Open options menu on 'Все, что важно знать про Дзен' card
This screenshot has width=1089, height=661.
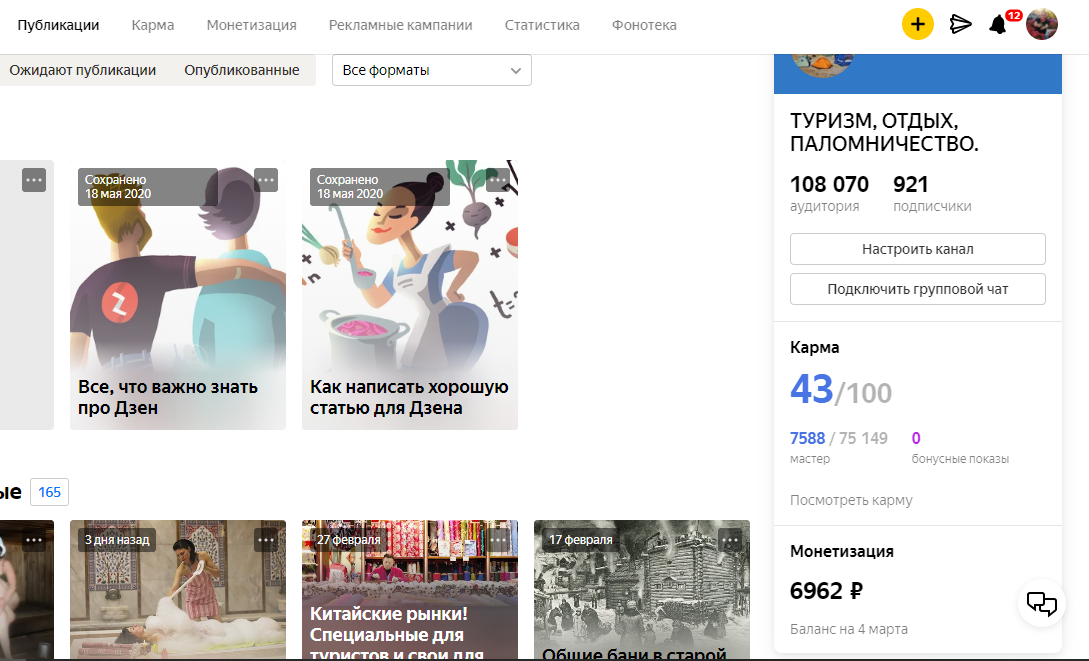point(266,180)
